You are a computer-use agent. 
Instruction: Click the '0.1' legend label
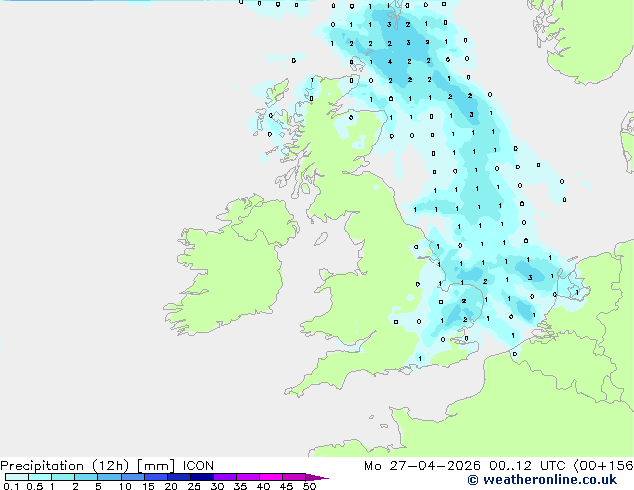click(11, 486)
